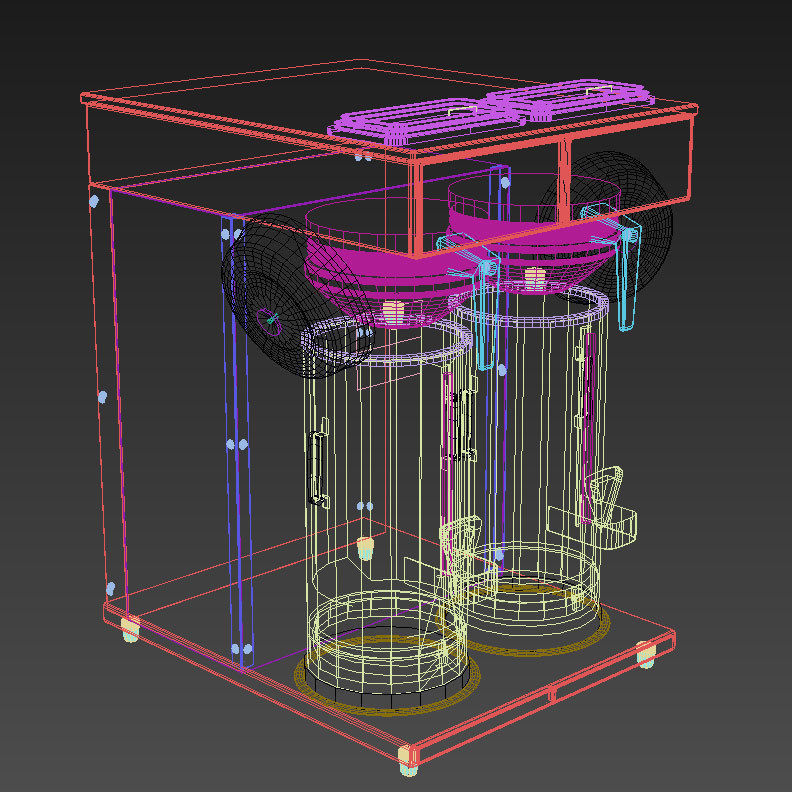Image resolution: width=792 pixels, height=792 pixels.
Task: Select the small cream cup behind left dispenser
Action: coord(365,549)
